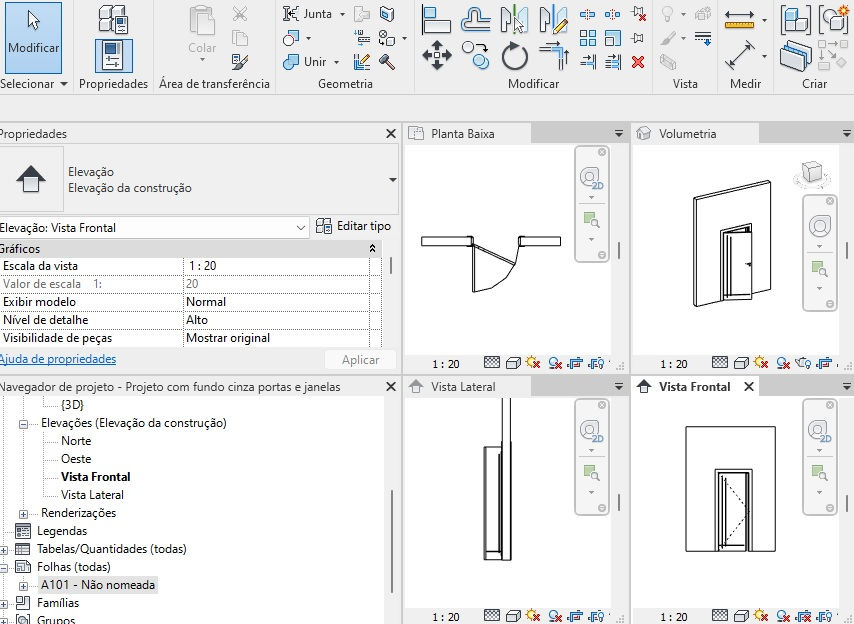
Task: Click the Split Element tool
Action: coord(587,14)
